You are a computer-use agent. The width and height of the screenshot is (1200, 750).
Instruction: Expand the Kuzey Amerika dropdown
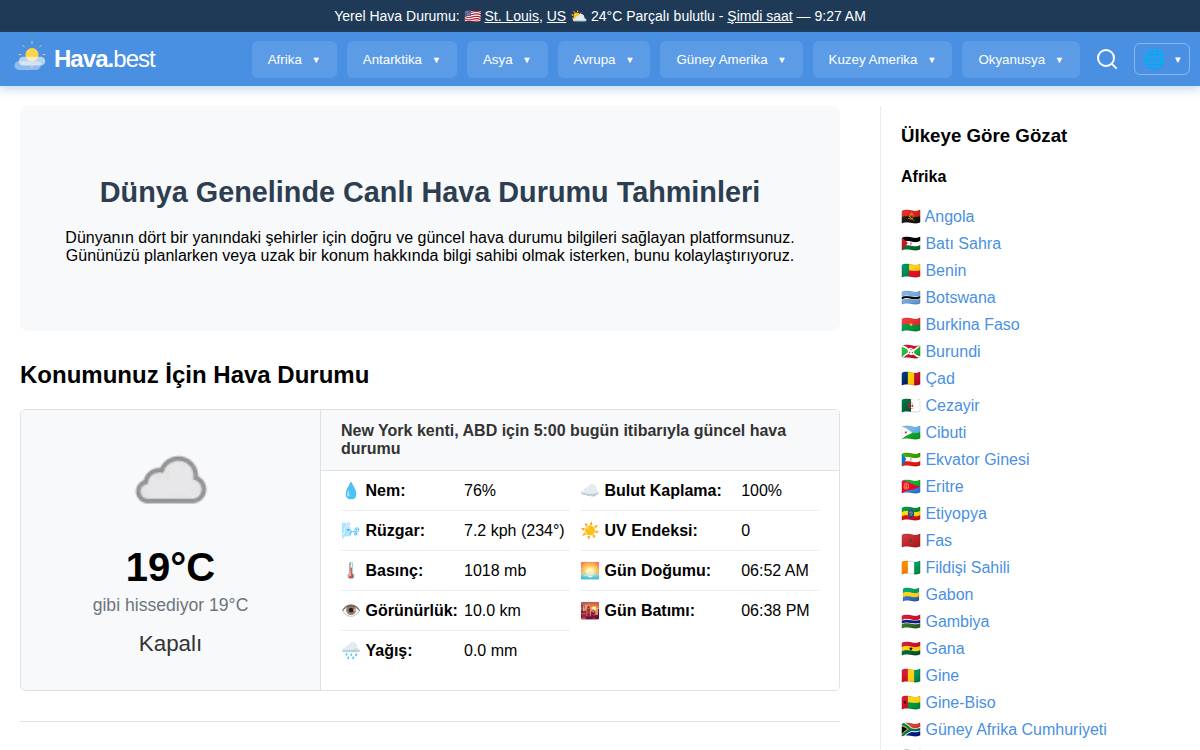882,59
